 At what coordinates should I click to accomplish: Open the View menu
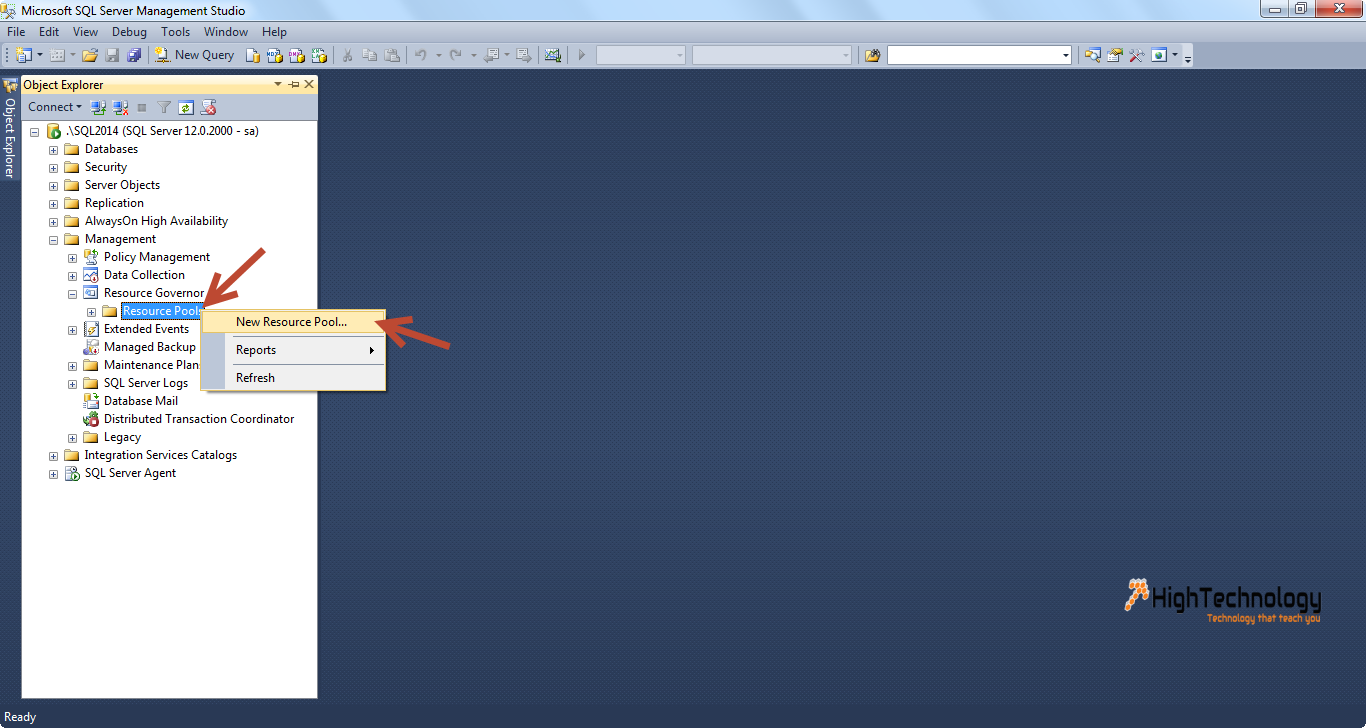click(x=86, y=32)
